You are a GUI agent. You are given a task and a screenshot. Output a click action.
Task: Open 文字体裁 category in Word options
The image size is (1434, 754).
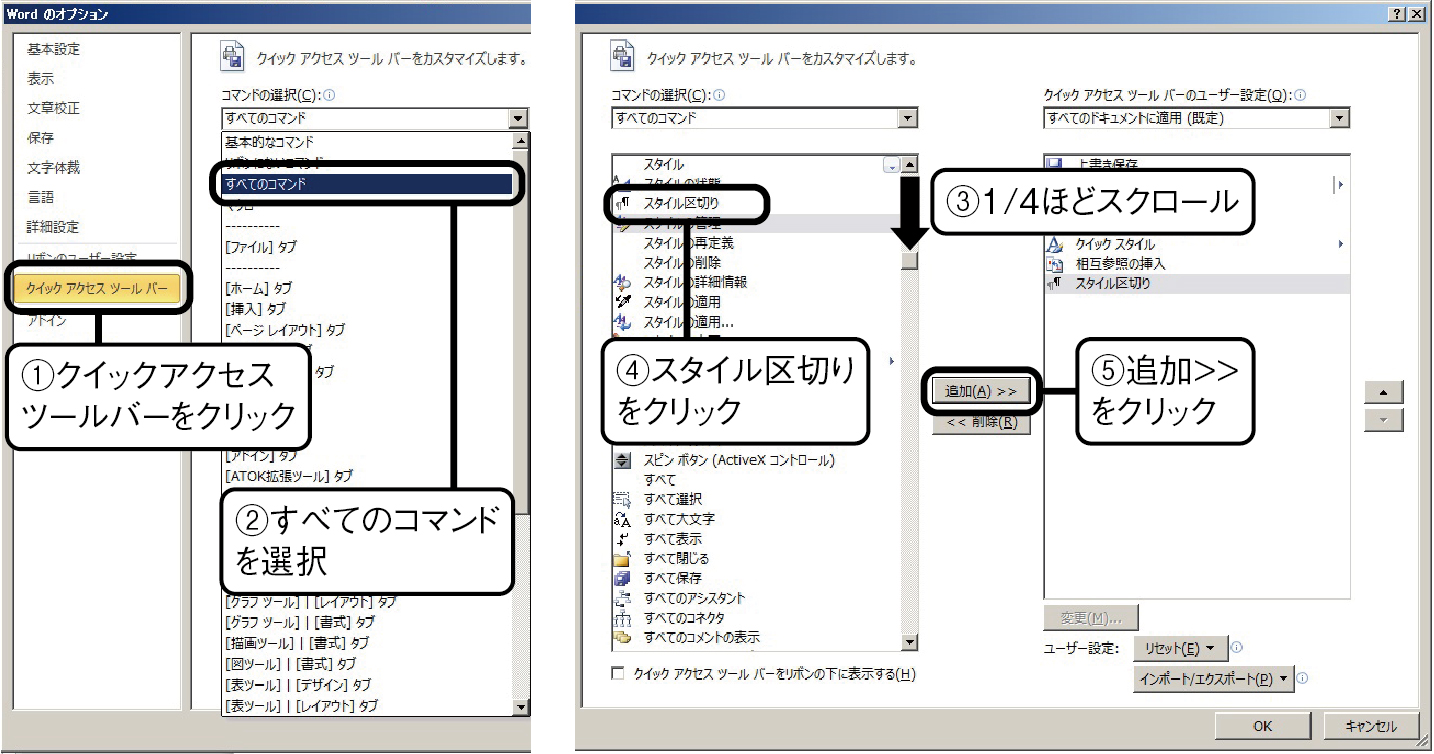(54, 168)
